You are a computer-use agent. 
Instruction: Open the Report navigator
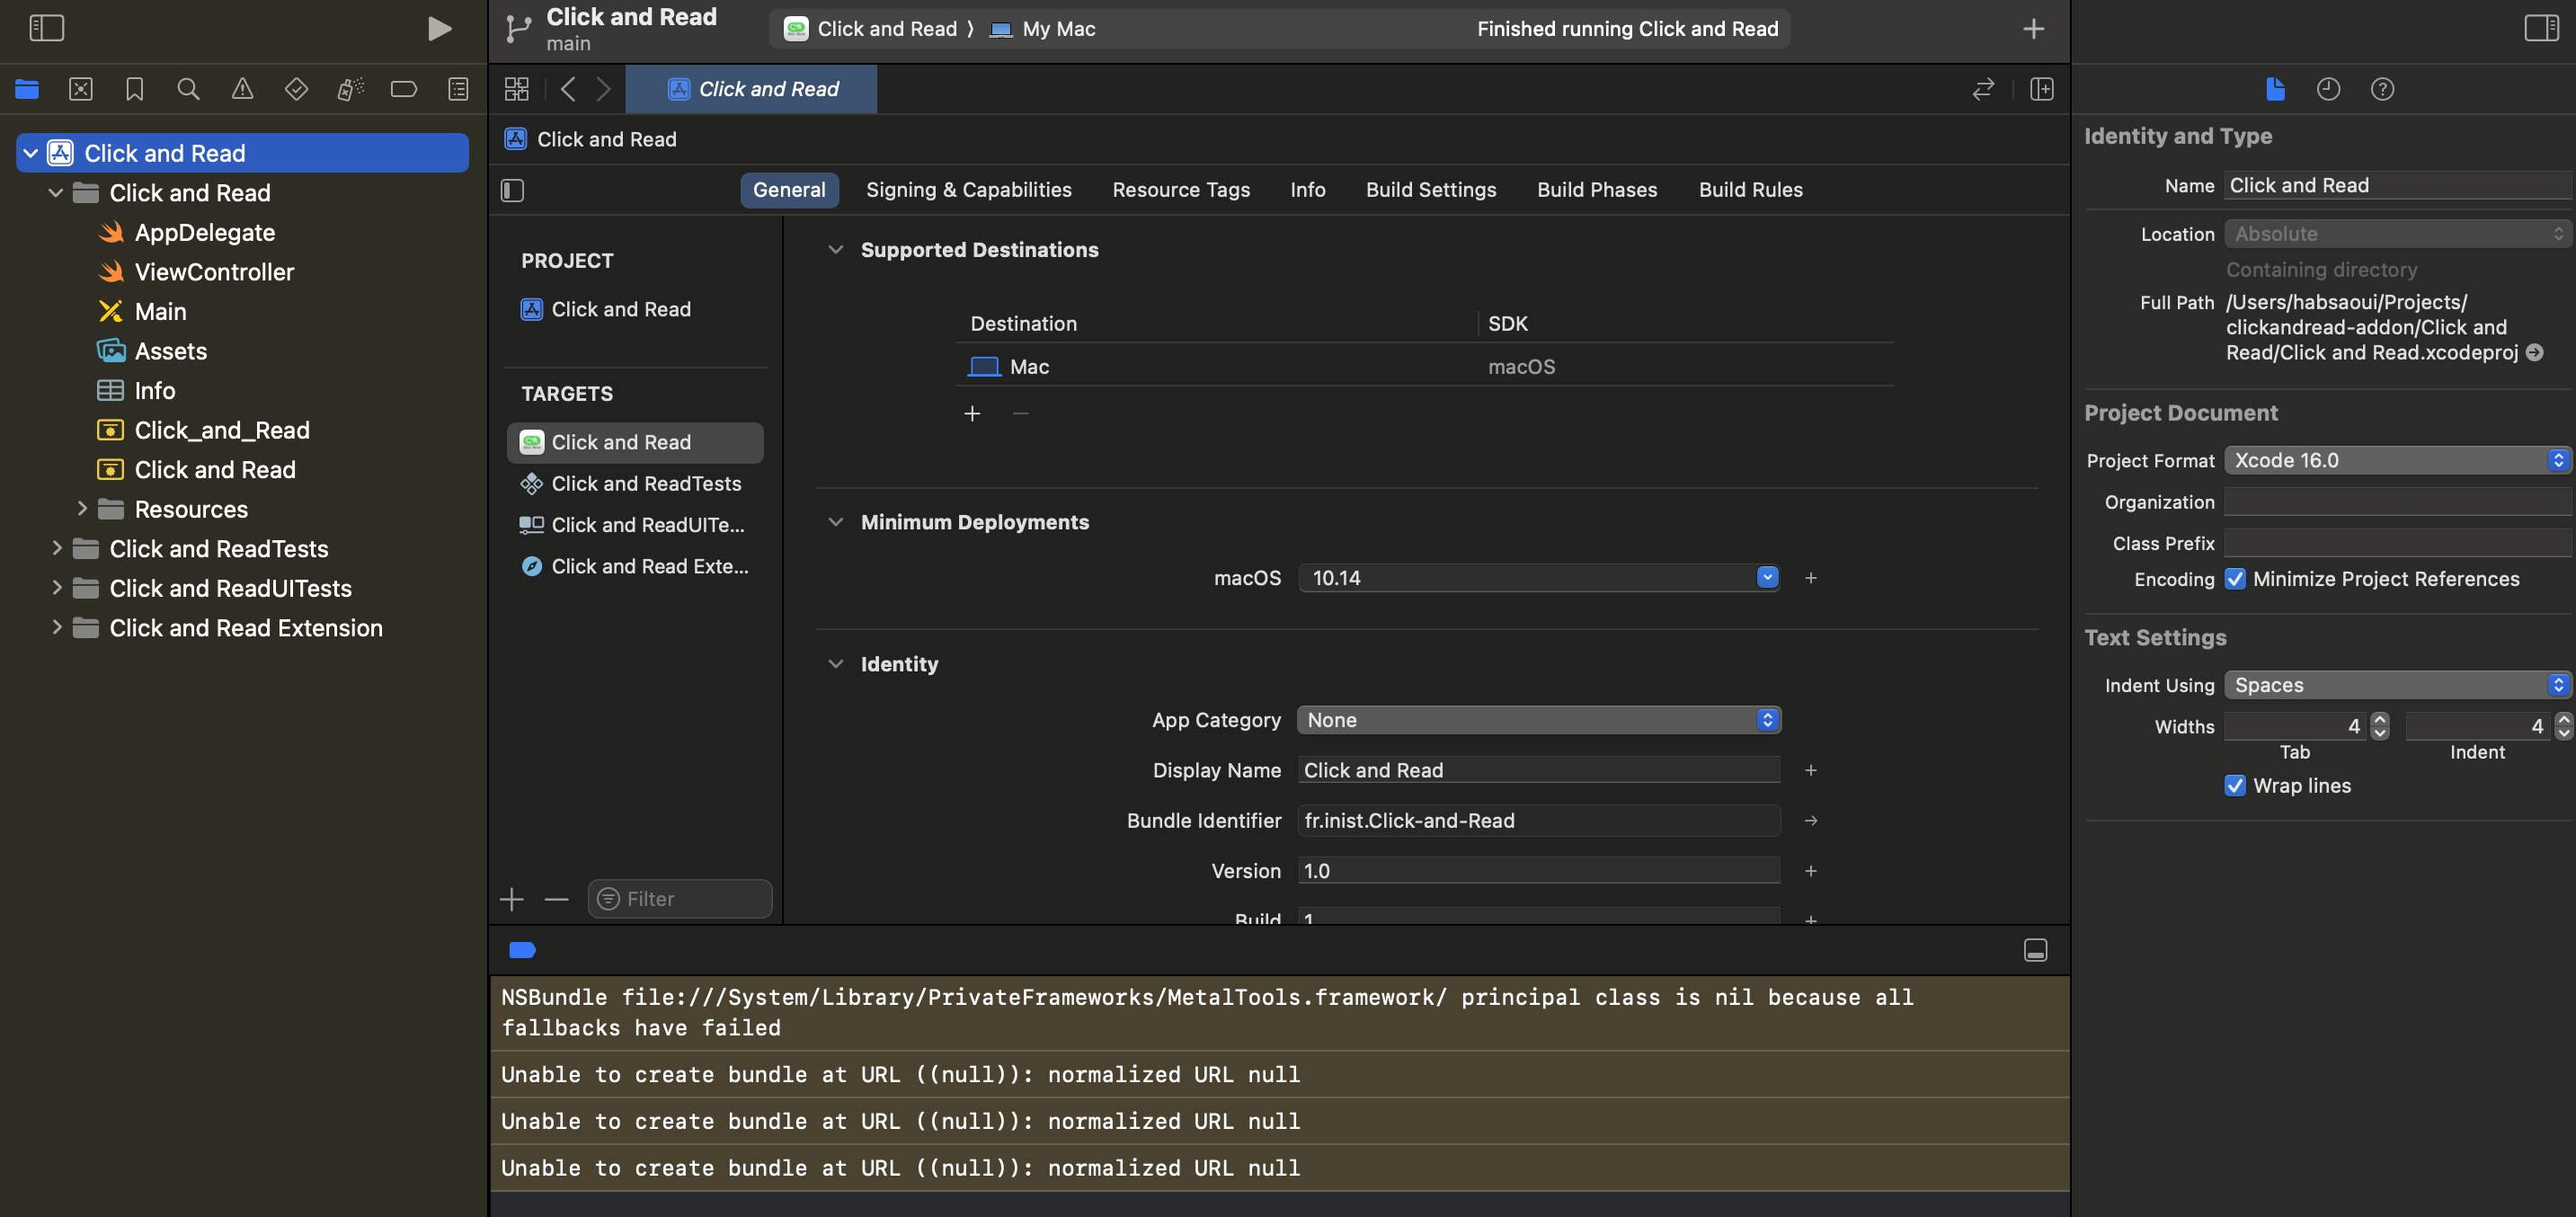(x=458, y=89)
